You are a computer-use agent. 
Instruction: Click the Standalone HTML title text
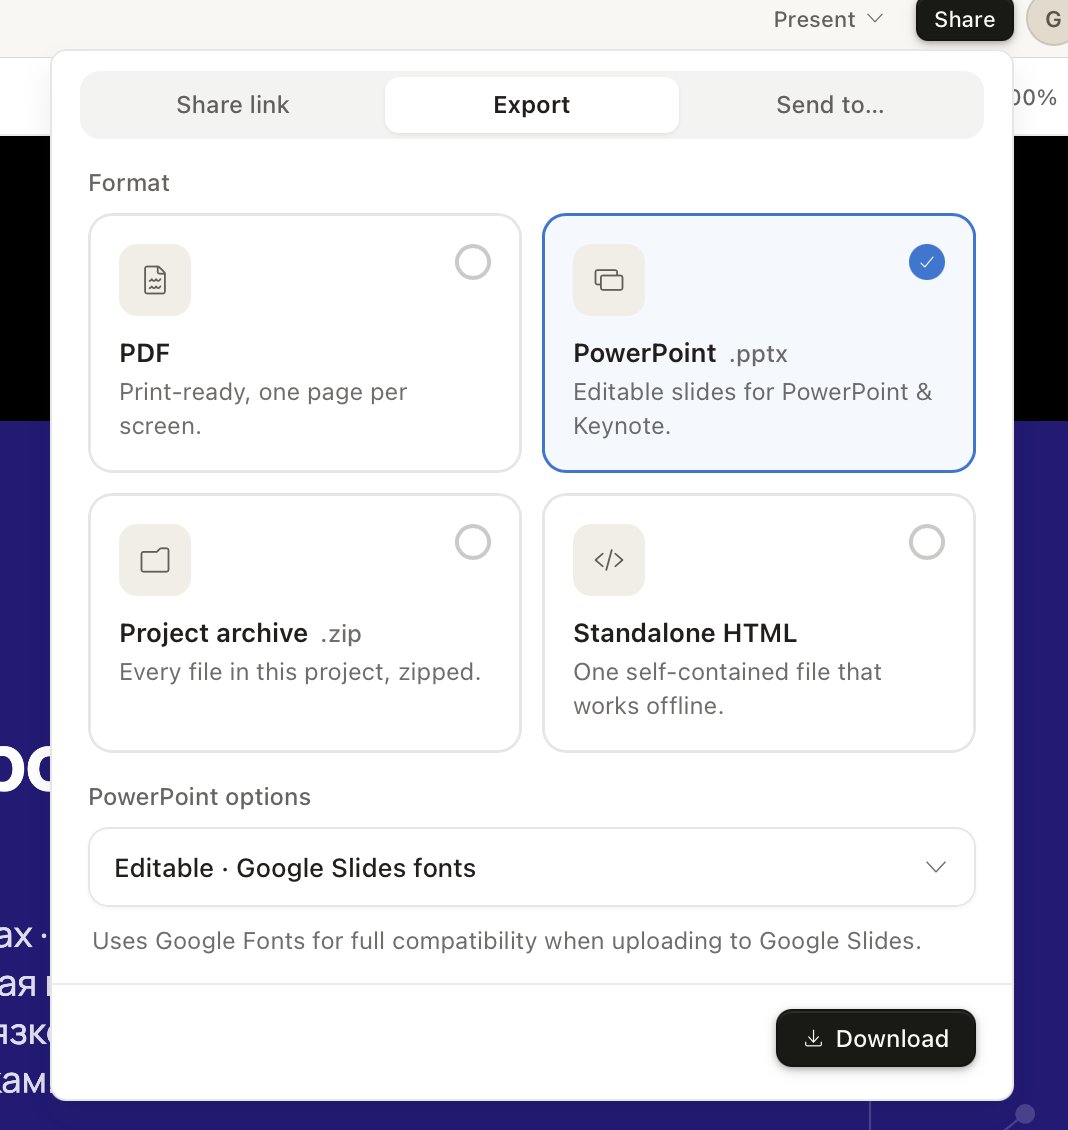tap(685, 633)
